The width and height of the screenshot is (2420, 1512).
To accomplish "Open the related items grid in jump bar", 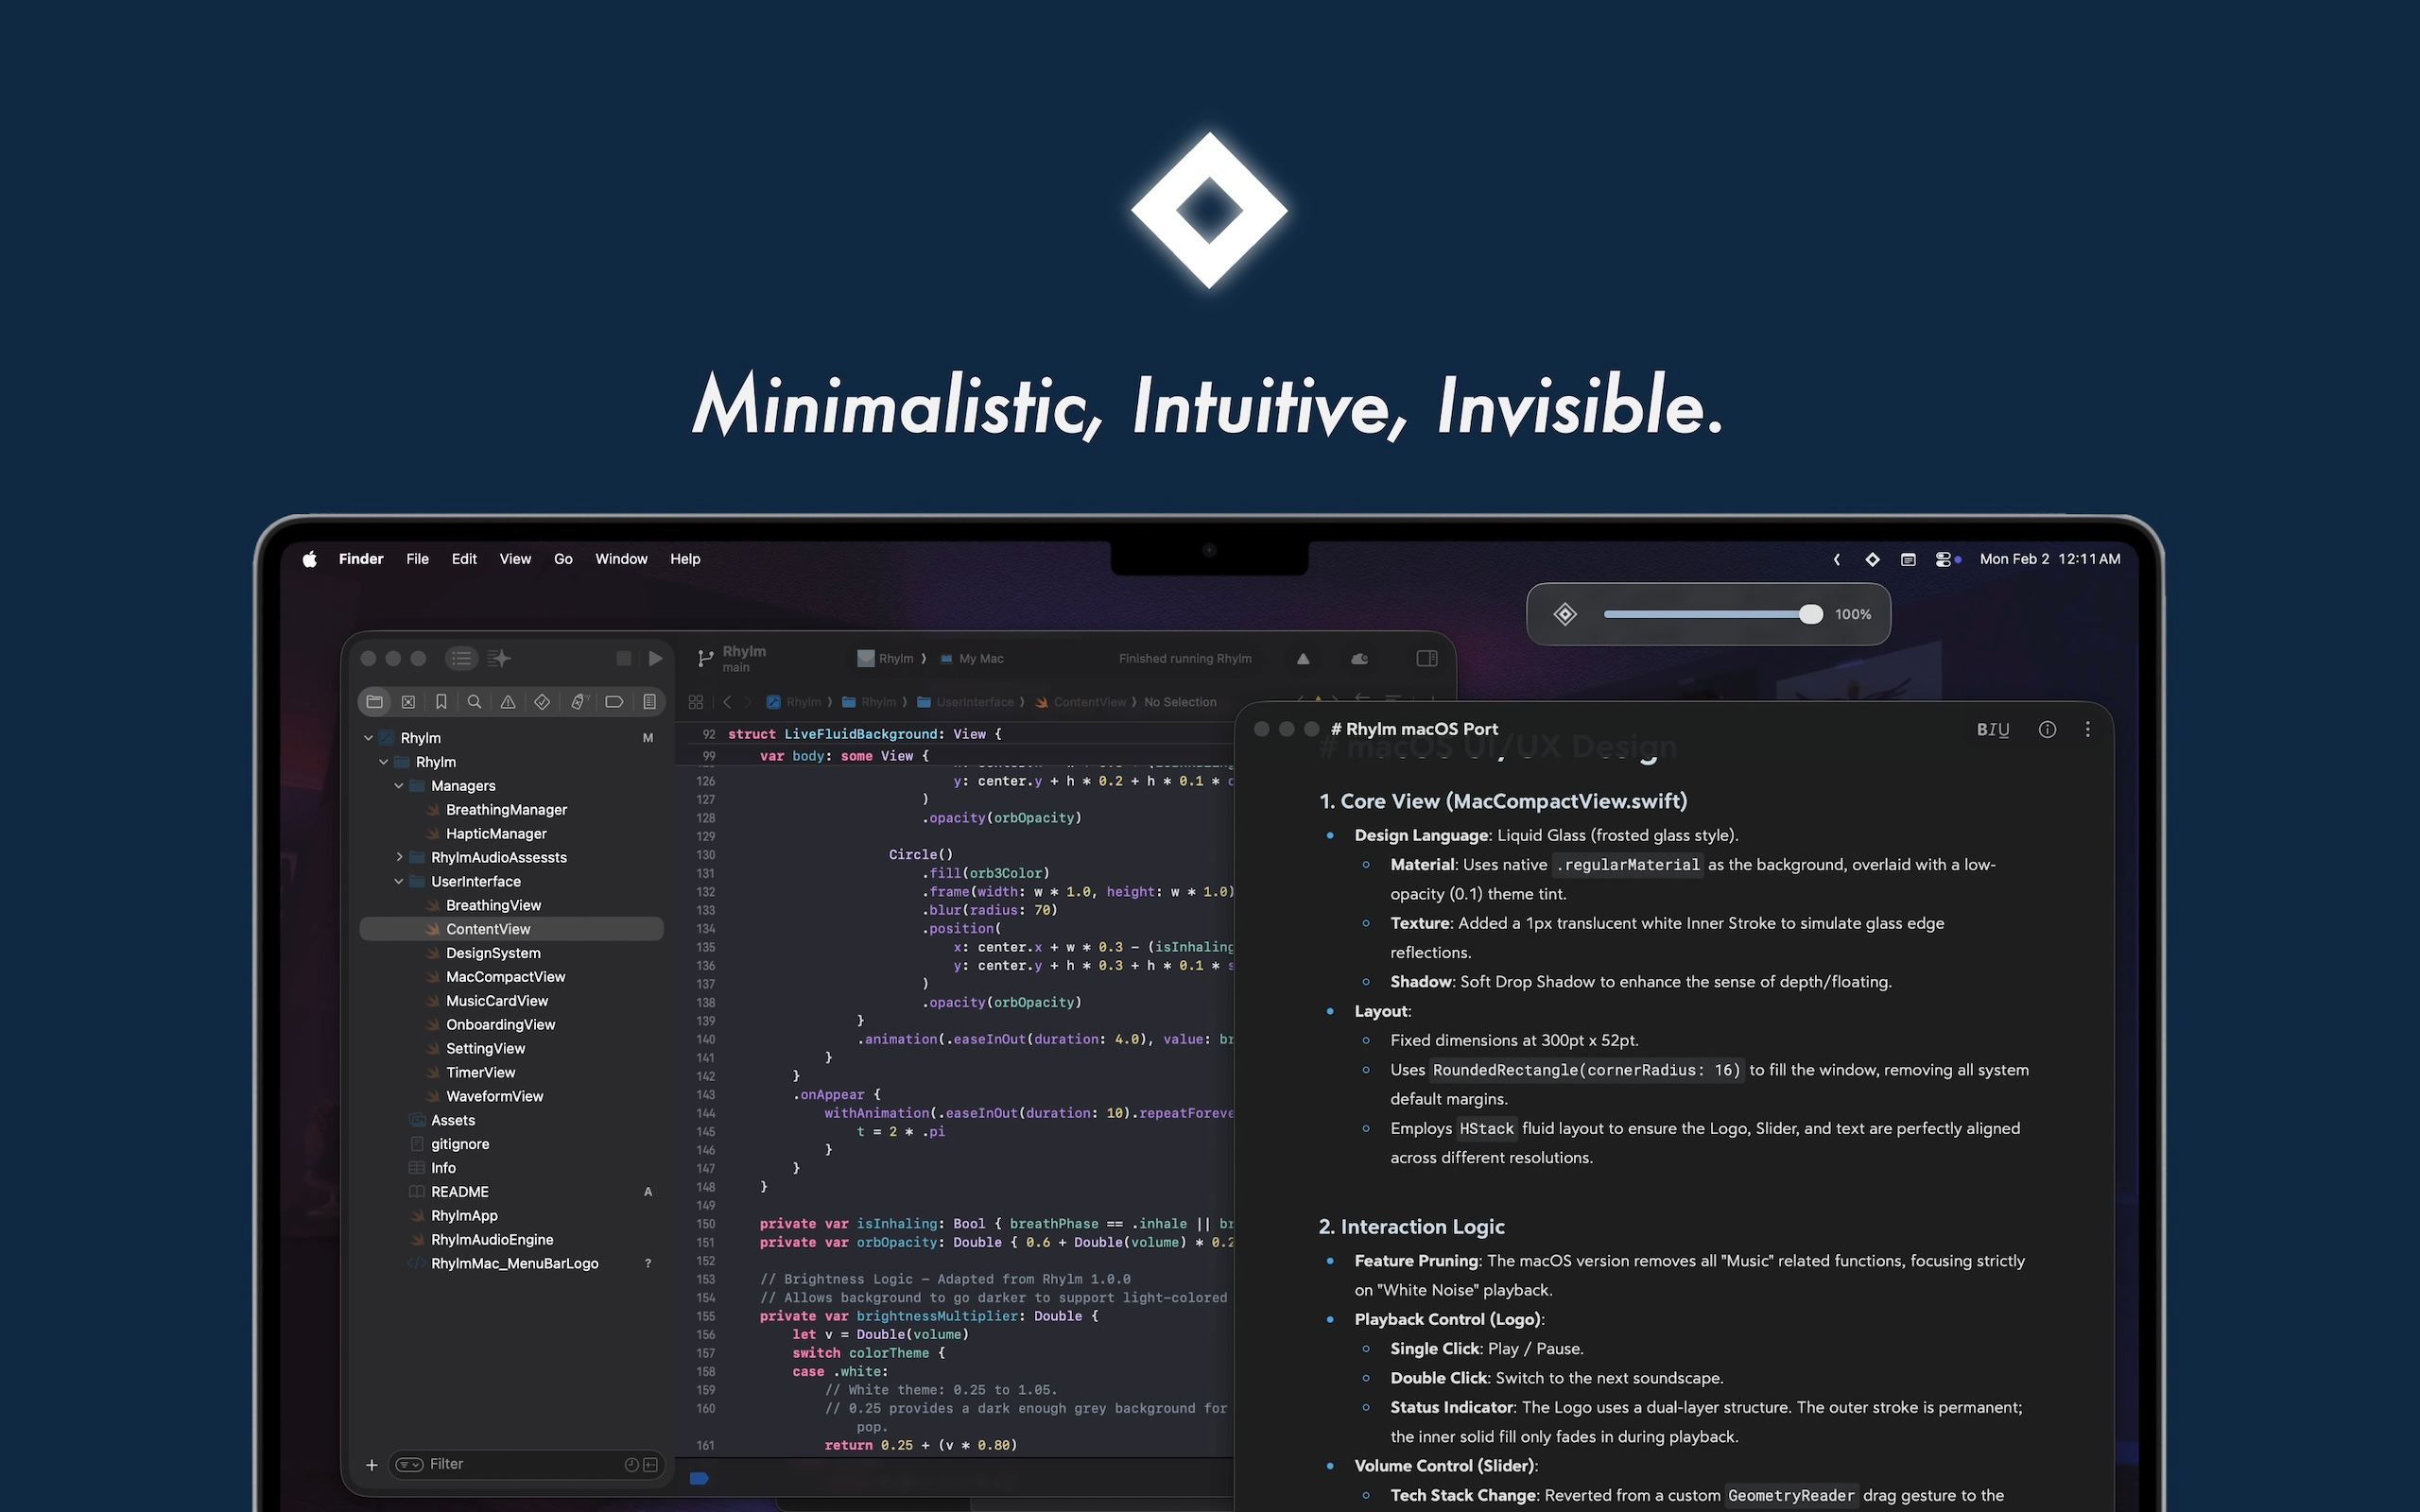I will [x=696, y=702].
